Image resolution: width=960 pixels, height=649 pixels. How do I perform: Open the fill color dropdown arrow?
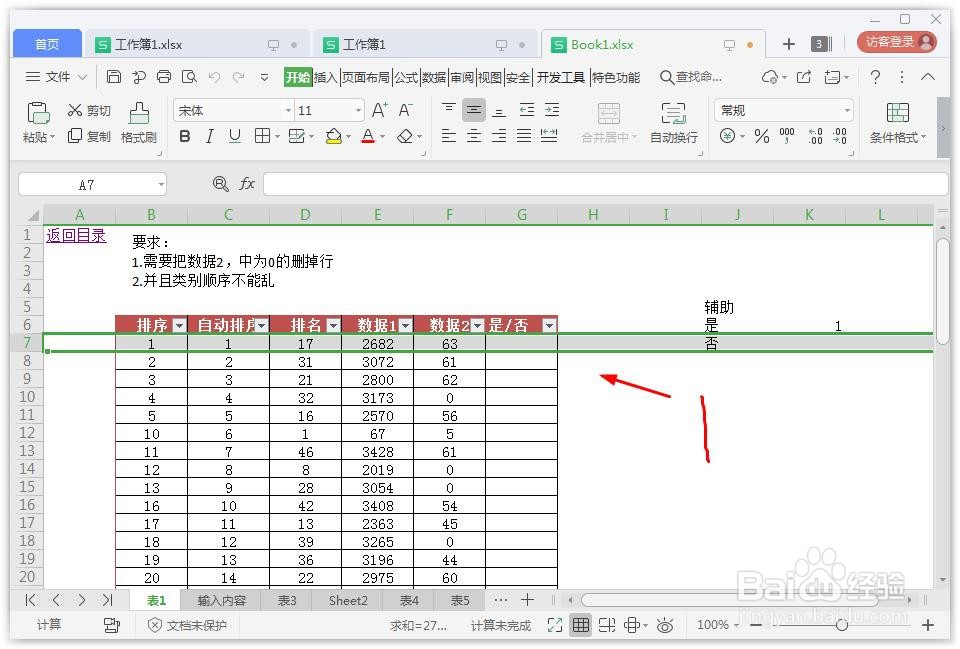[x=349, y=135]
